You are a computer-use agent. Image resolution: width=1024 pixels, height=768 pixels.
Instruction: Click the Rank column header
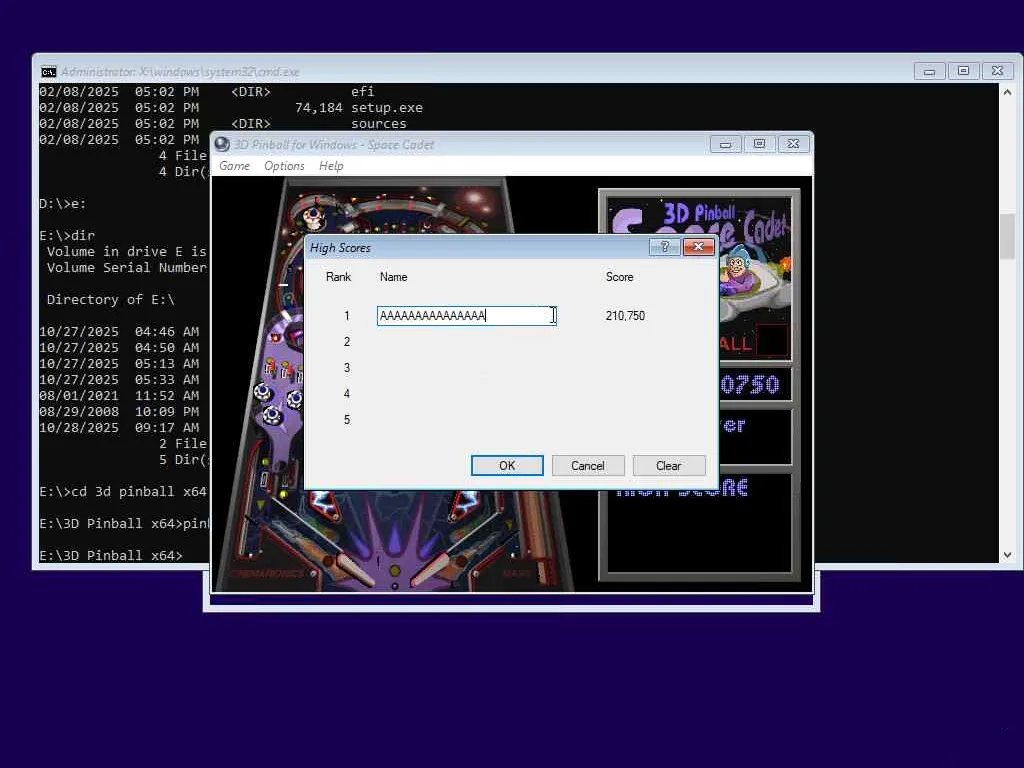338,277
